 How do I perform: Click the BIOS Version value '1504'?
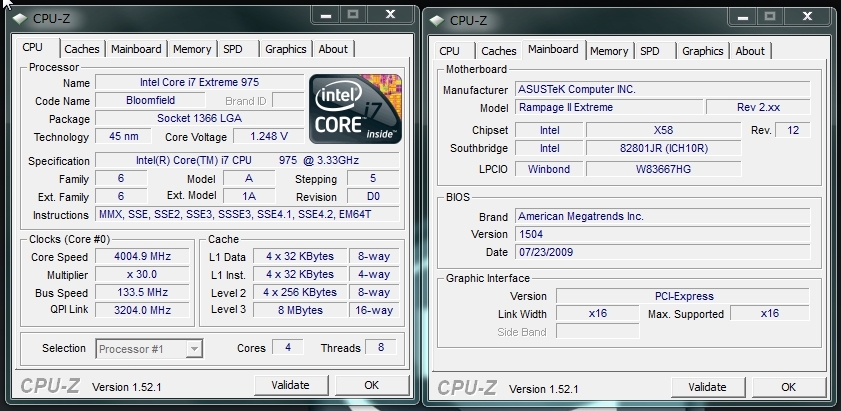(662, 234)
